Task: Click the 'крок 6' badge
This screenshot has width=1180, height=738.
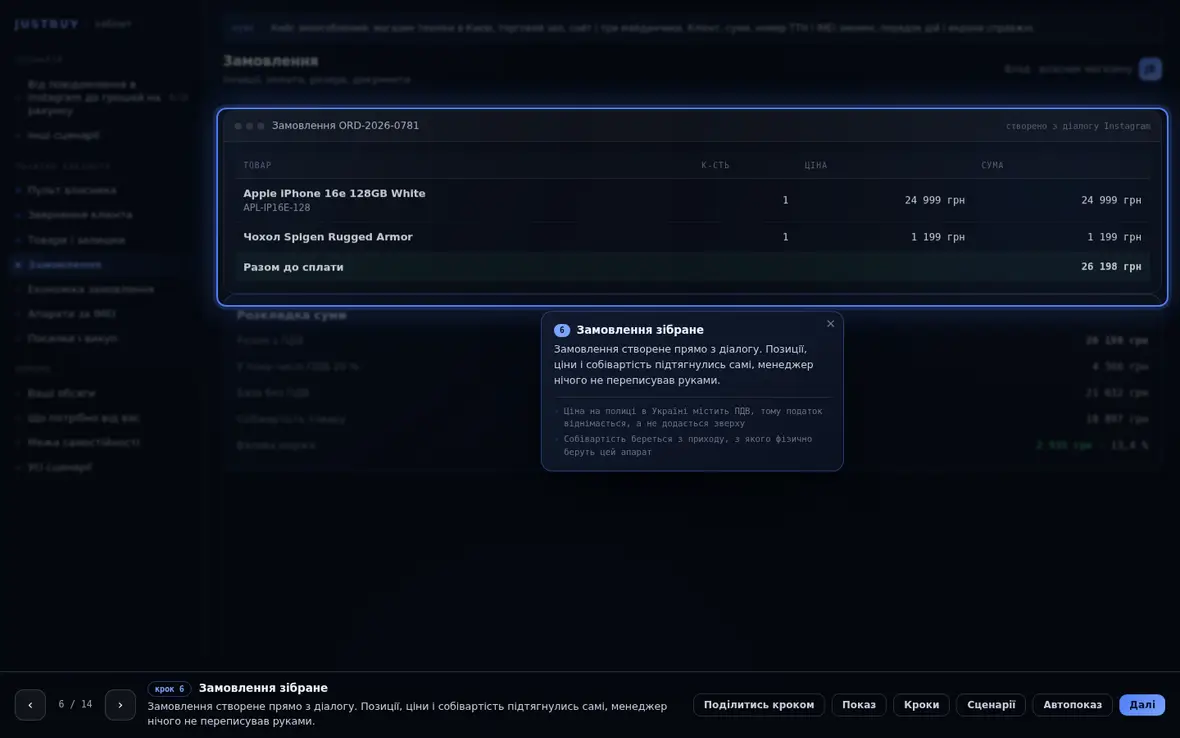Action: [x=169, y=688]
